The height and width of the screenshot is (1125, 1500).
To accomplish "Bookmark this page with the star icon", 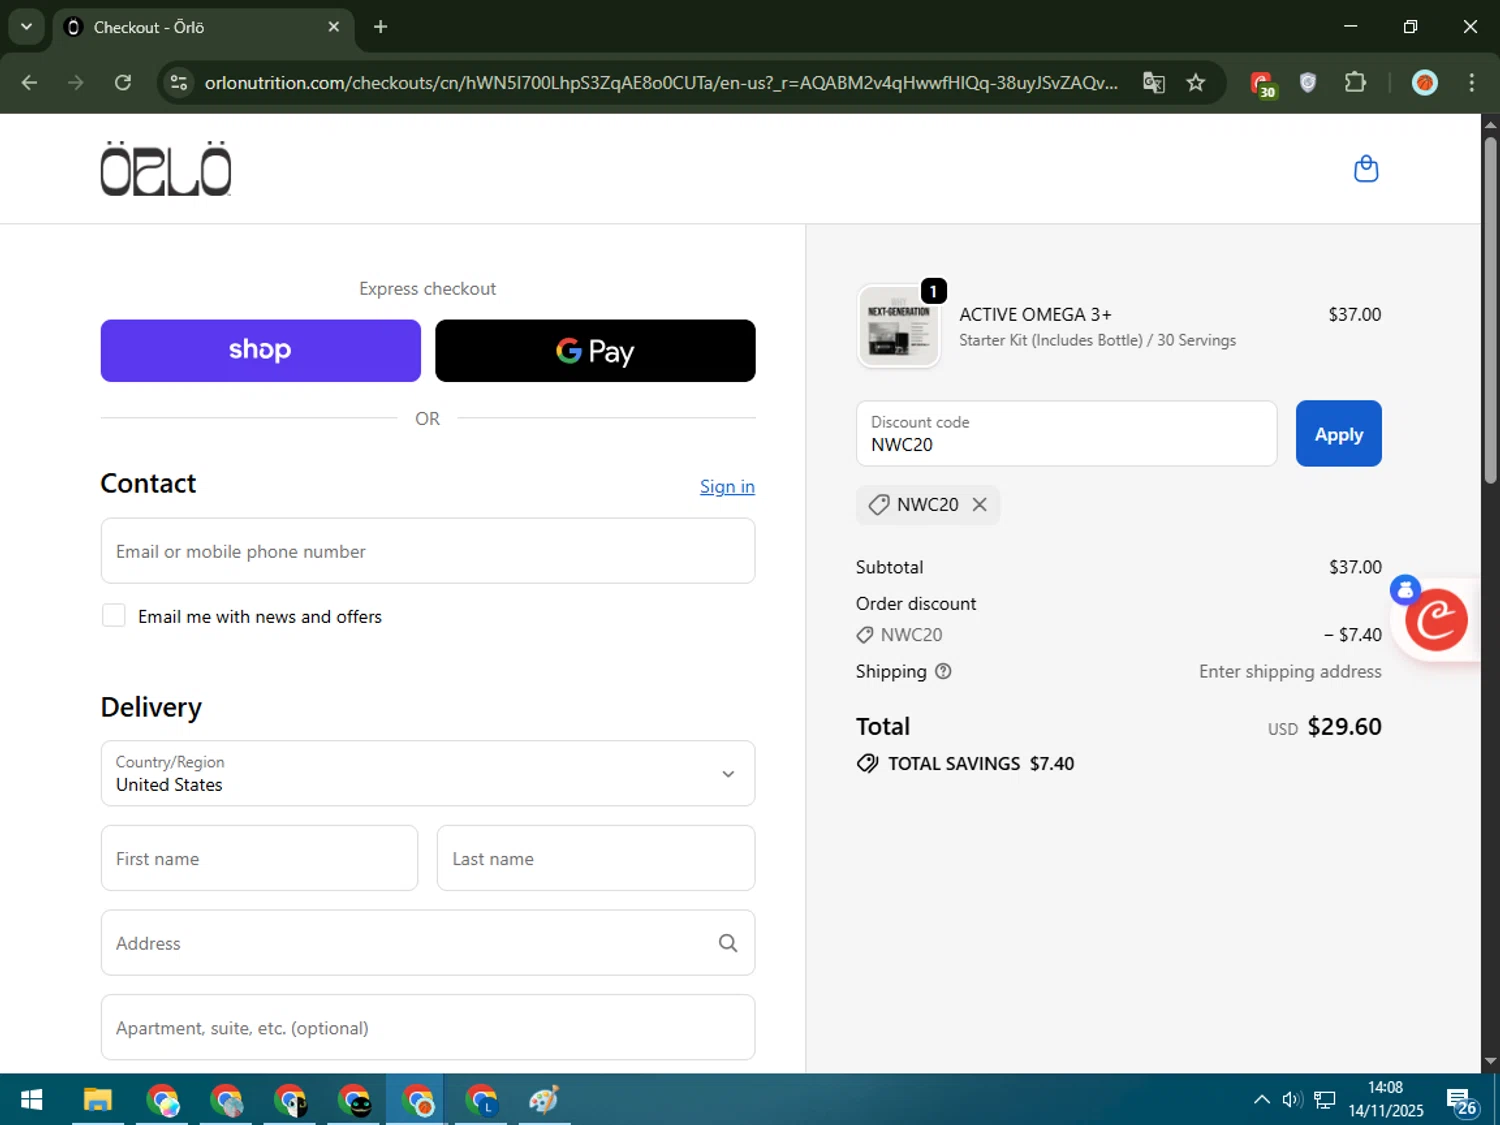I will [1196, 83].
